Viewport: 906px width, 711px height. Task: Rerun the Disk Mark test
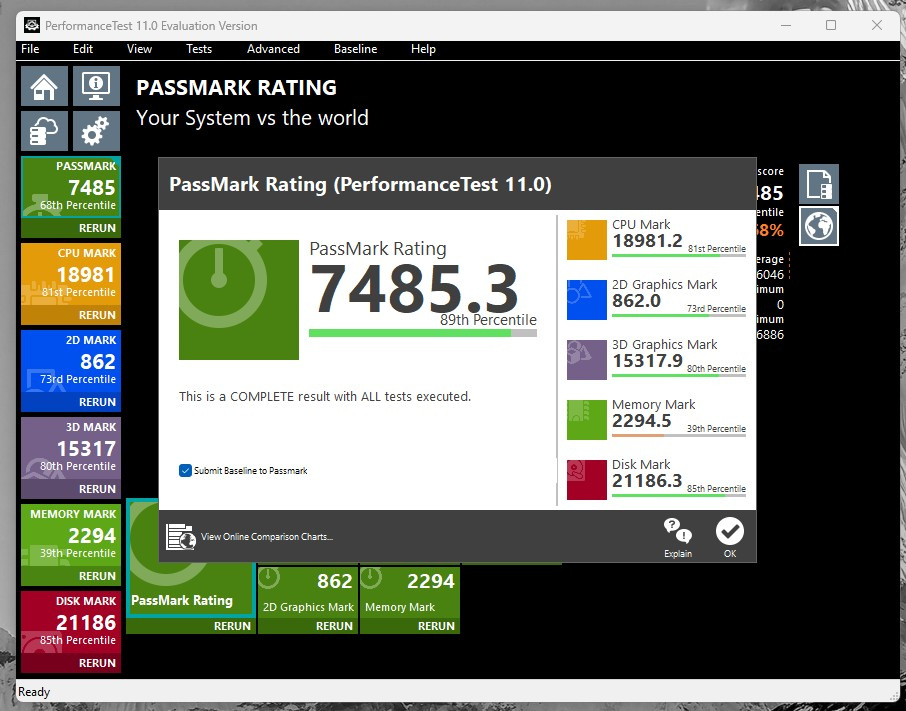point(97,663)
